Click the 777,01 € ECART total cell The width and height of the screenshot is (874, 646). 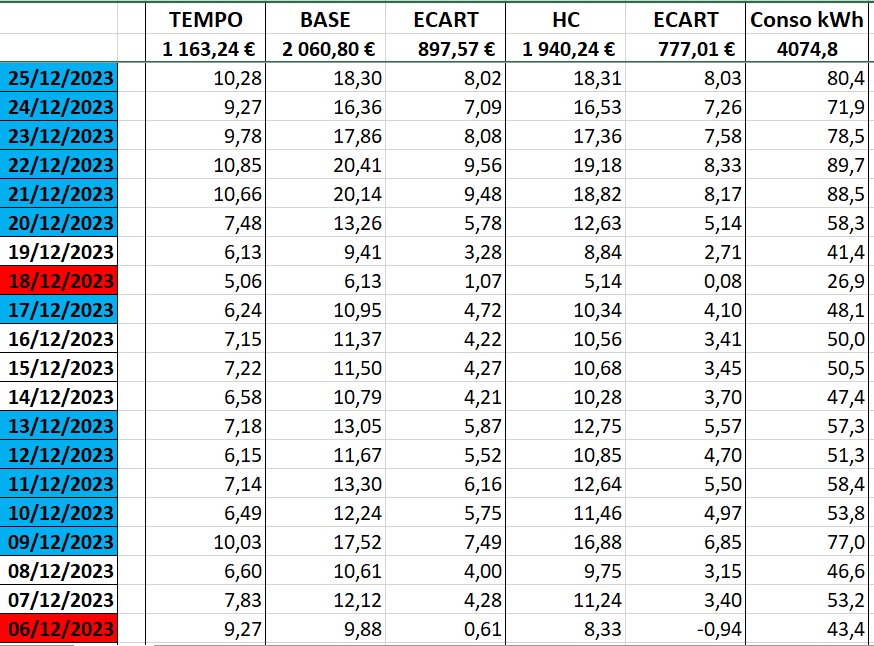(686, 48)
